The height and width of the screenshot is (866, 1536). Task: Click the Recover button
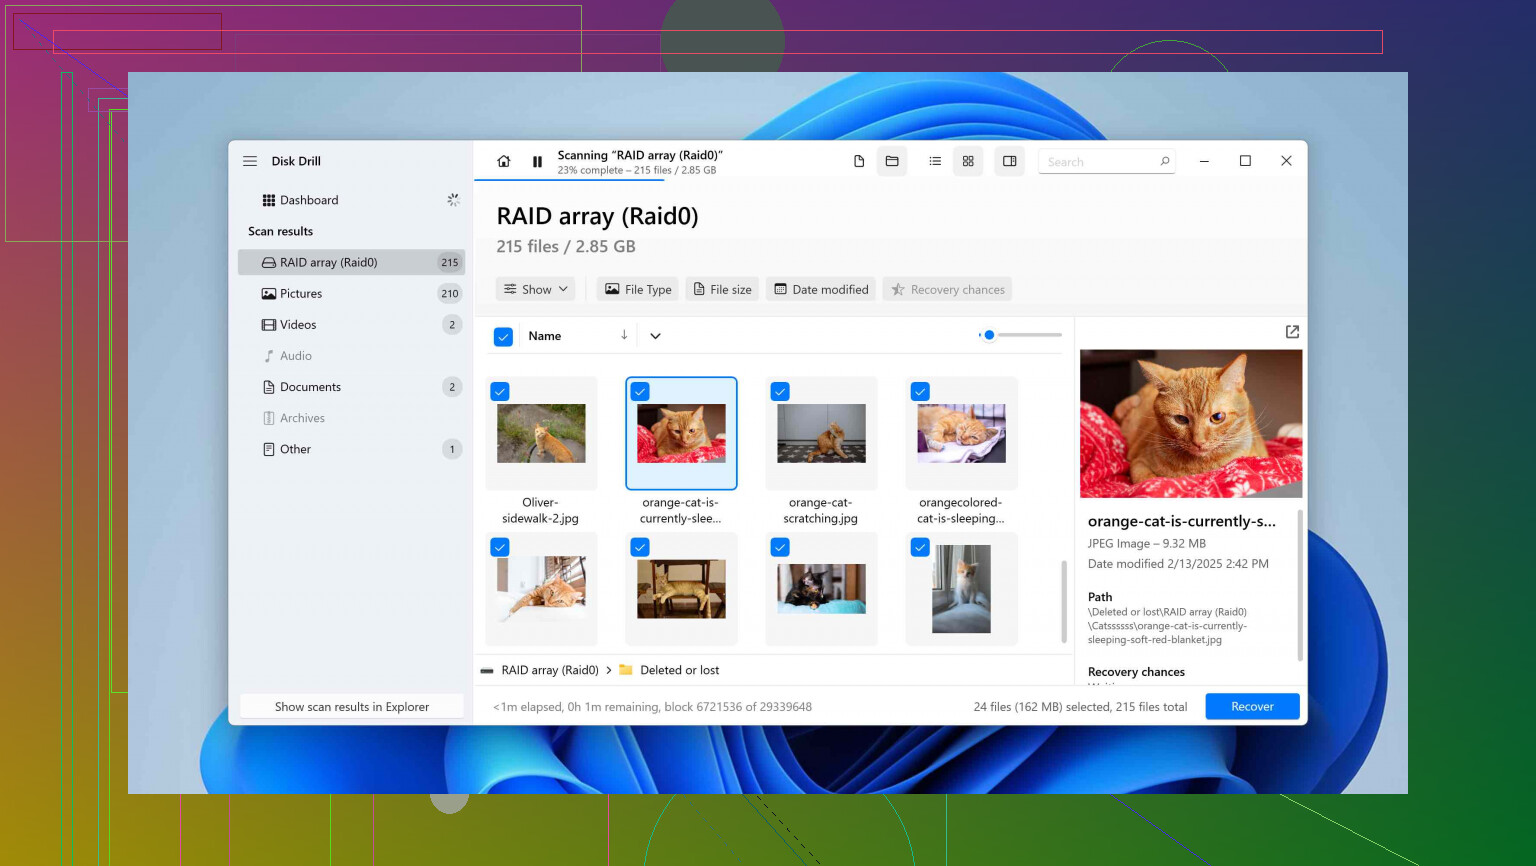(x=1252, y=706)
